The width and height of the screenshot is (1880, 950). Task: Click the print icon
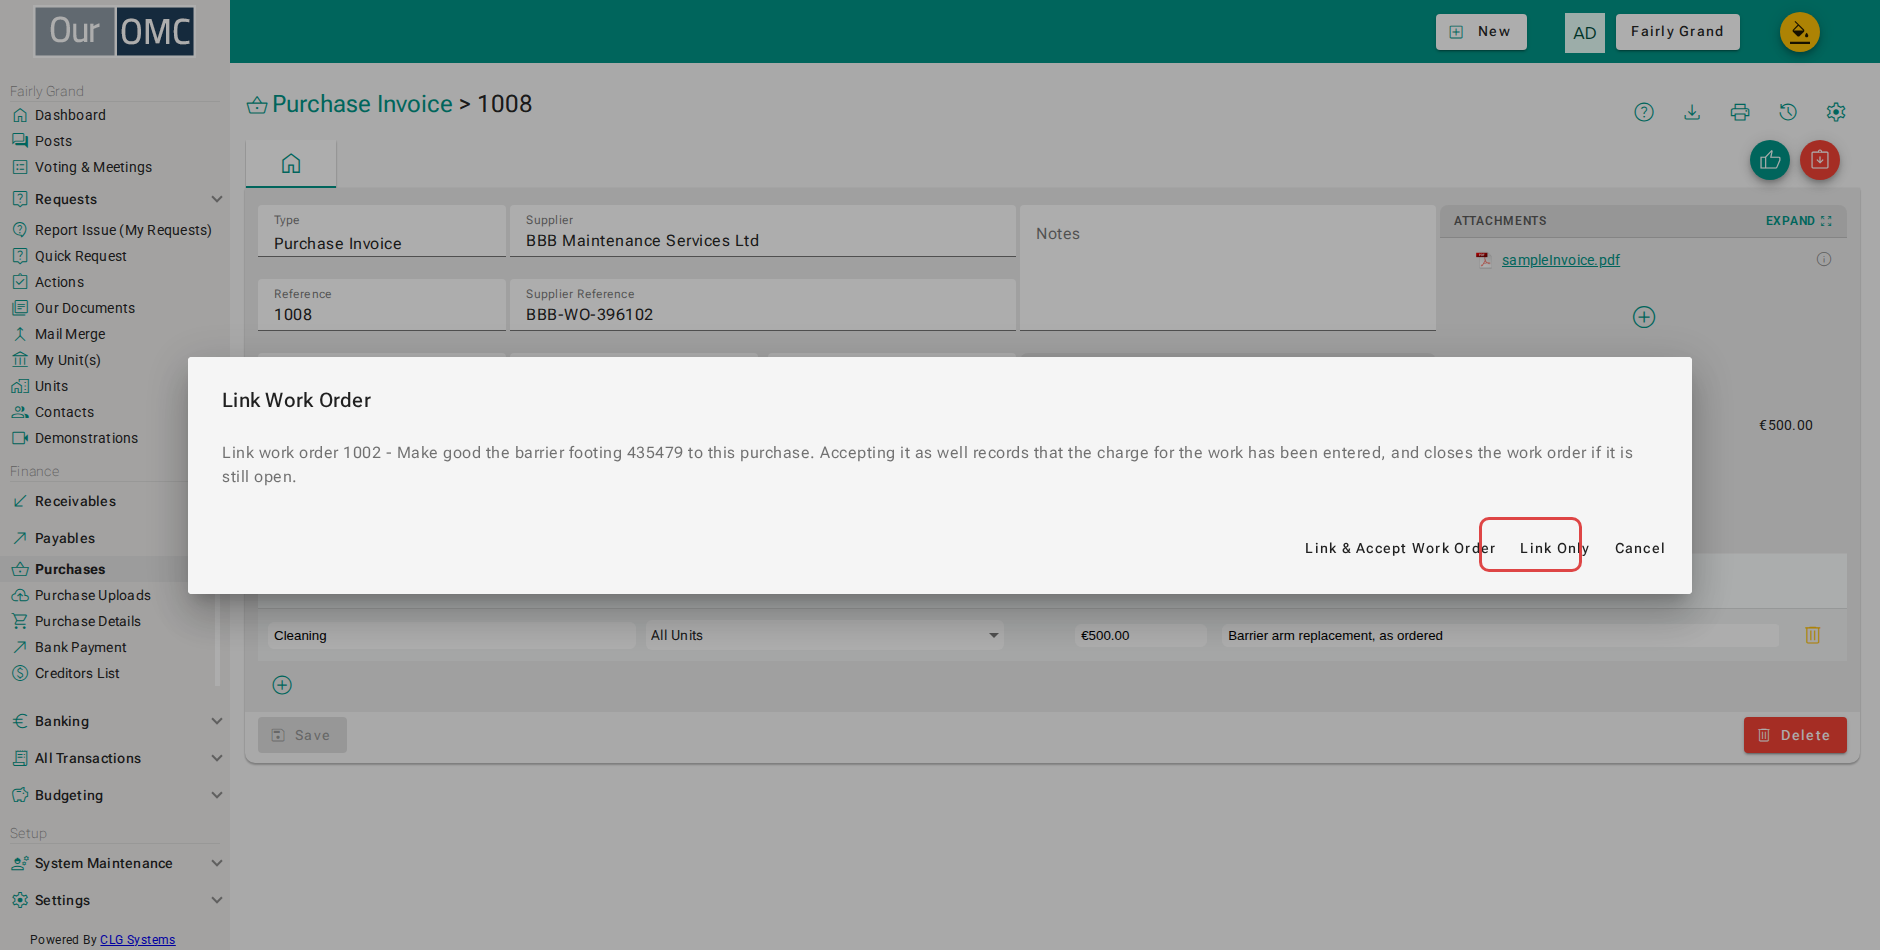(x=1740, y=112)
